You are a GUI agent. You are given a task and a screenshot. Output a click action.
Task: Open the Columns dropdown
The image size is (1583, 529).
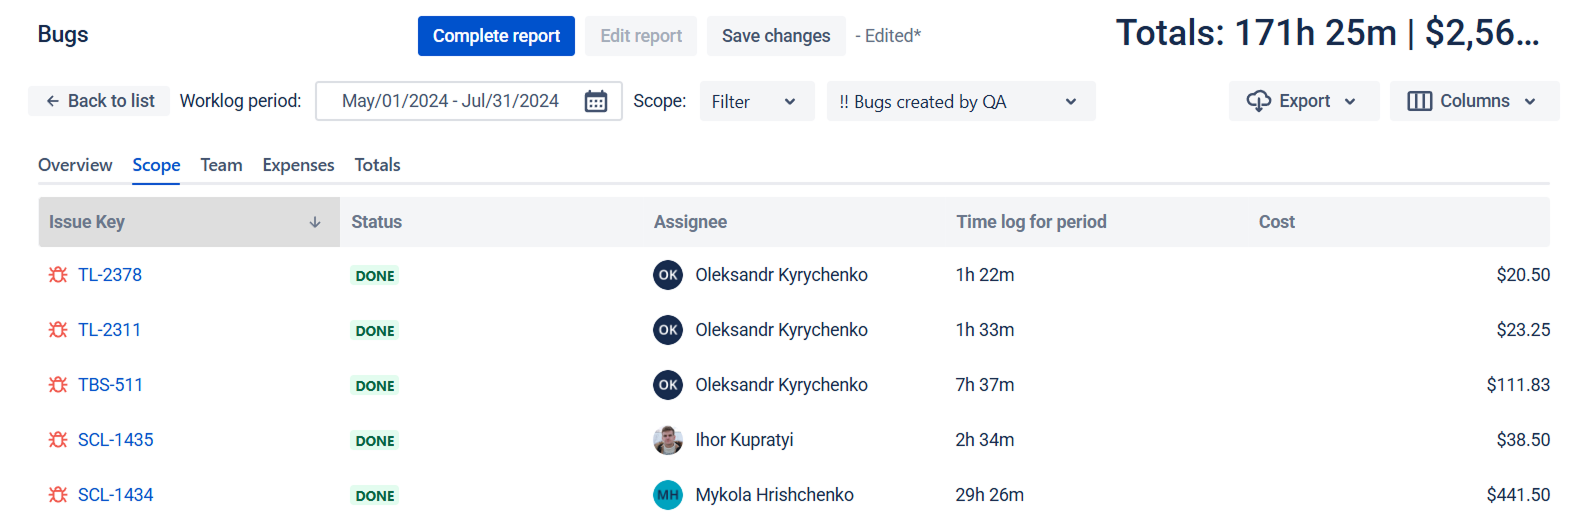(1474, 101)
